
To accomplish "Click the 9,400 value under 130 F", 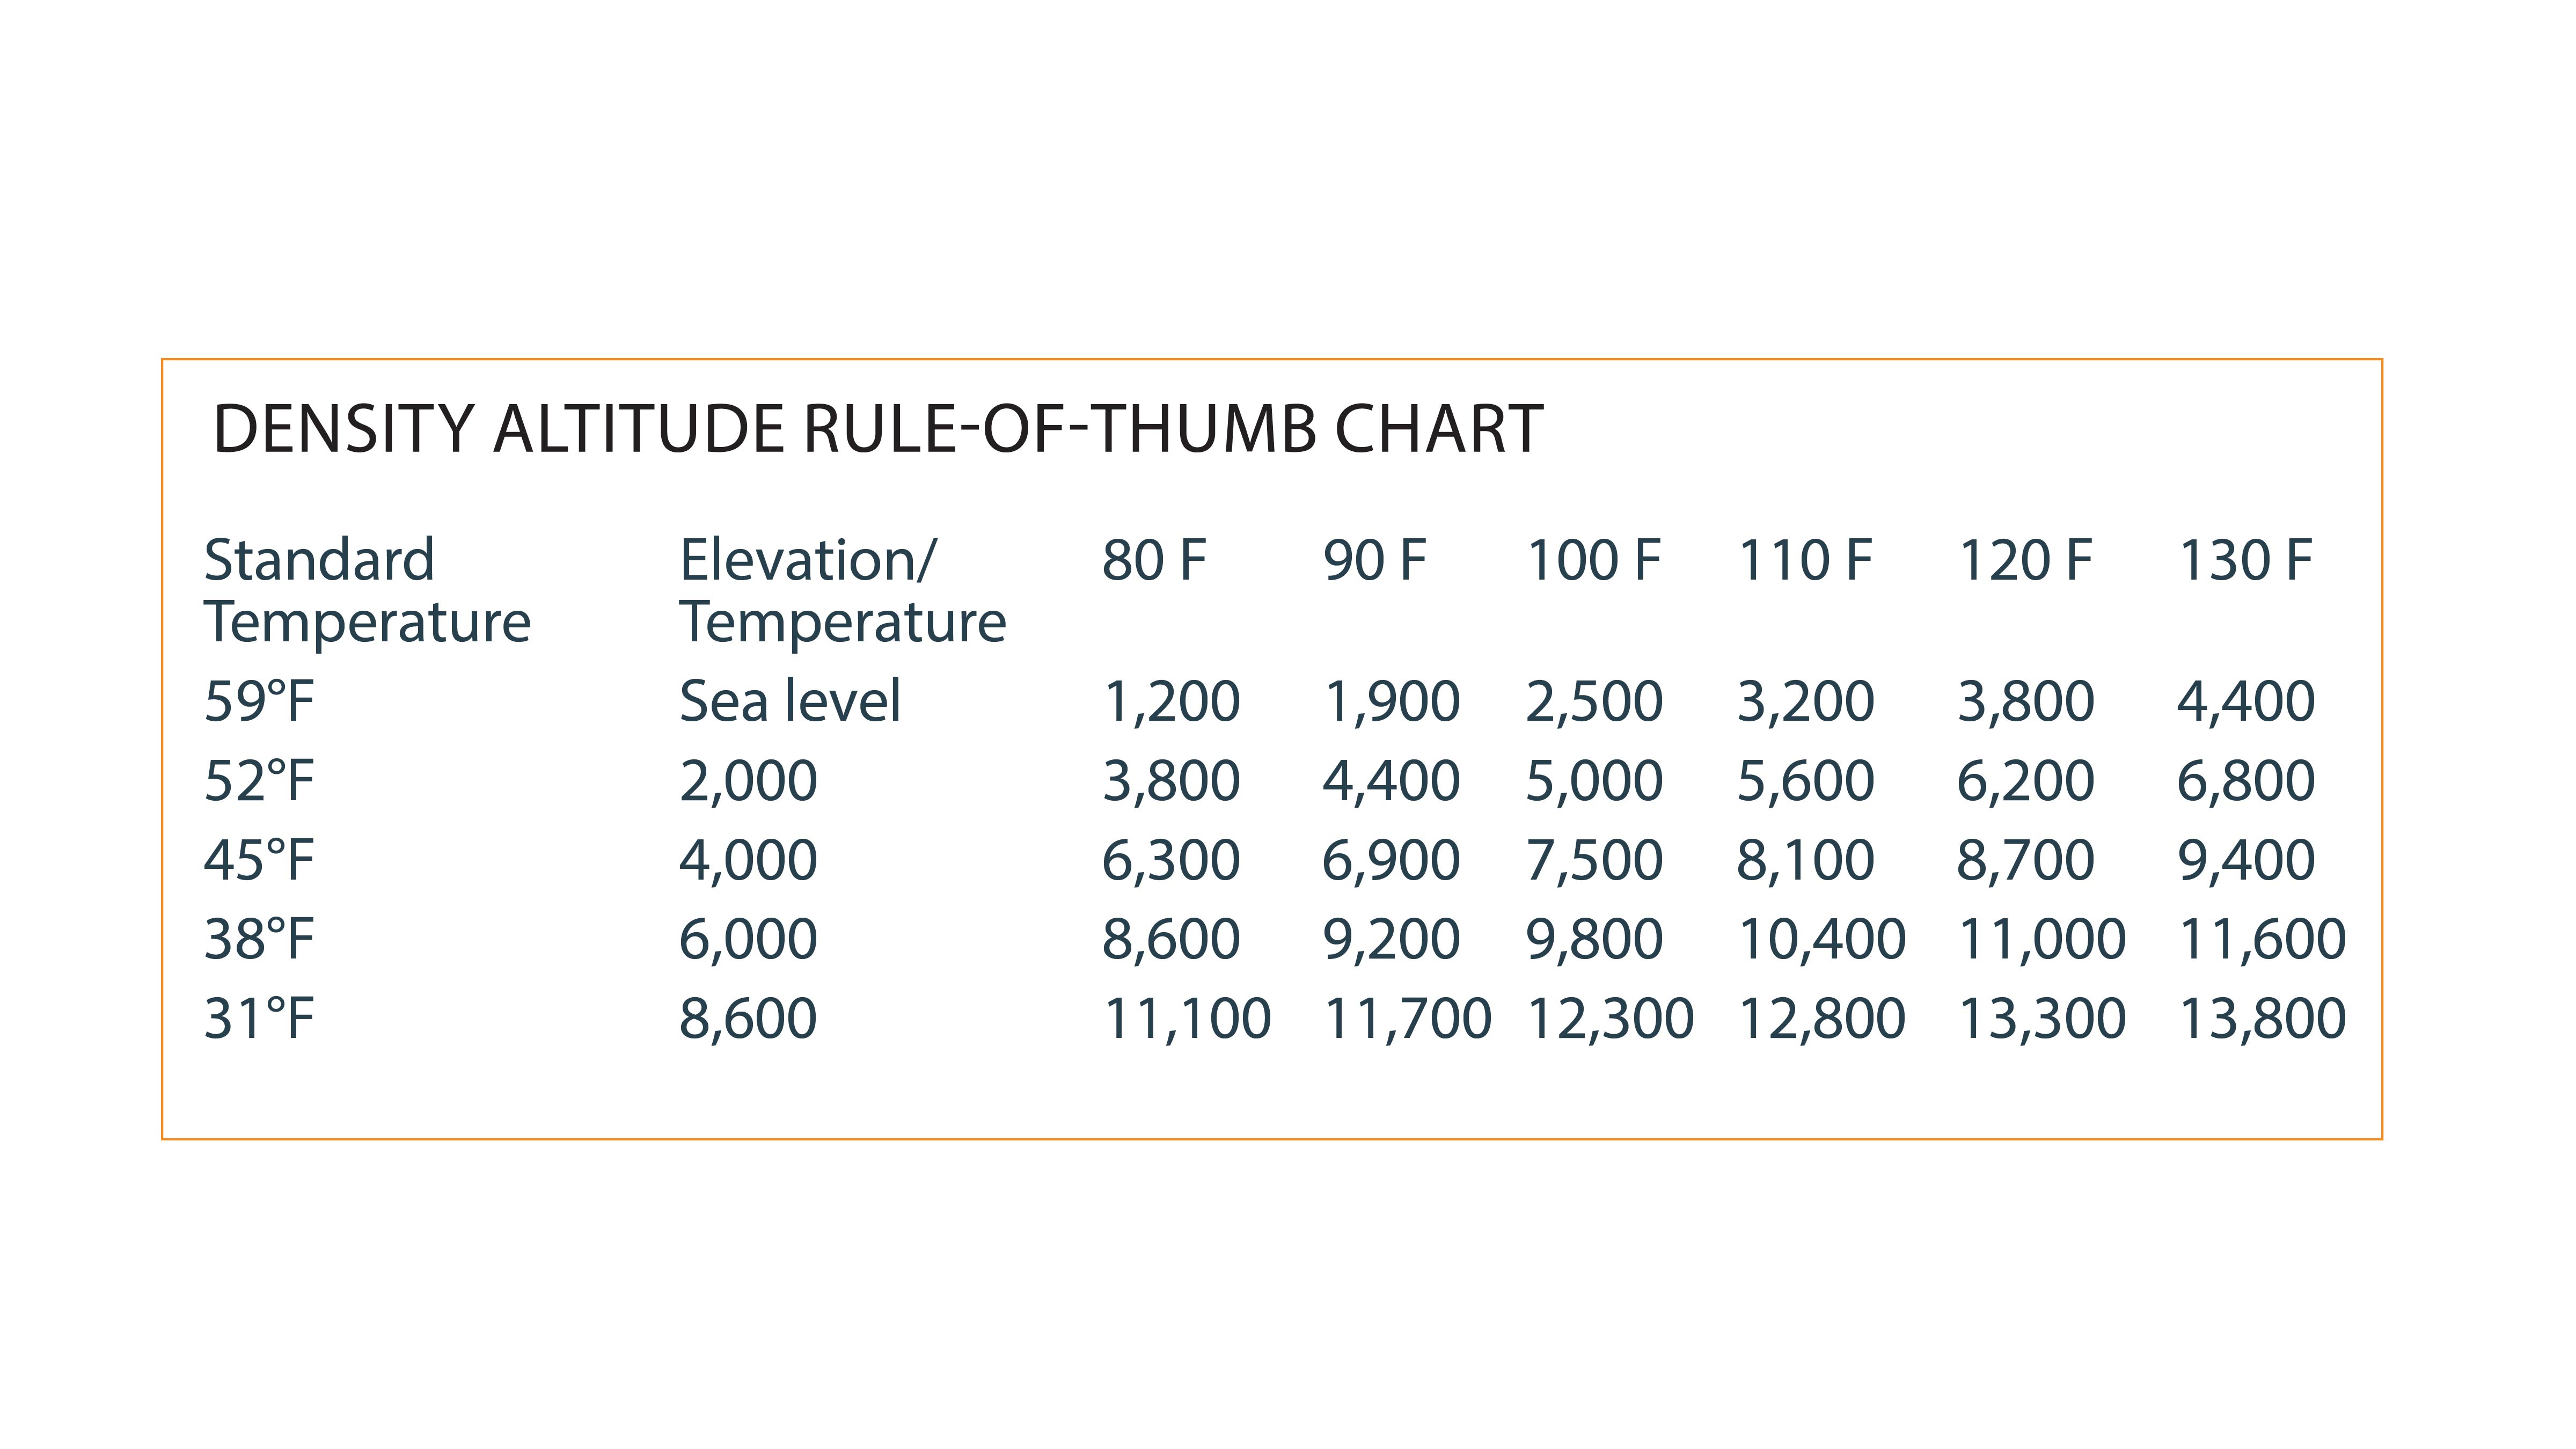I will point(2246,860).
